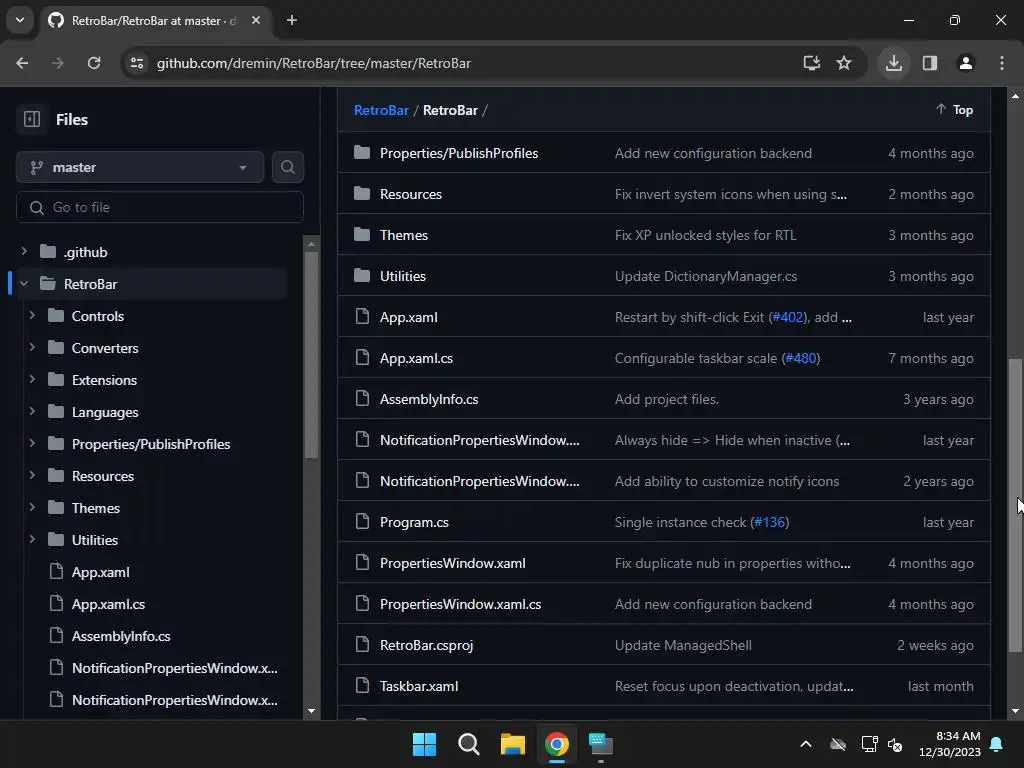Image resolution: width=1024 pixels, height=768 pixels.
Task: Open Taskbar.xaml in the file list
Action: click(x=419, y=686)
